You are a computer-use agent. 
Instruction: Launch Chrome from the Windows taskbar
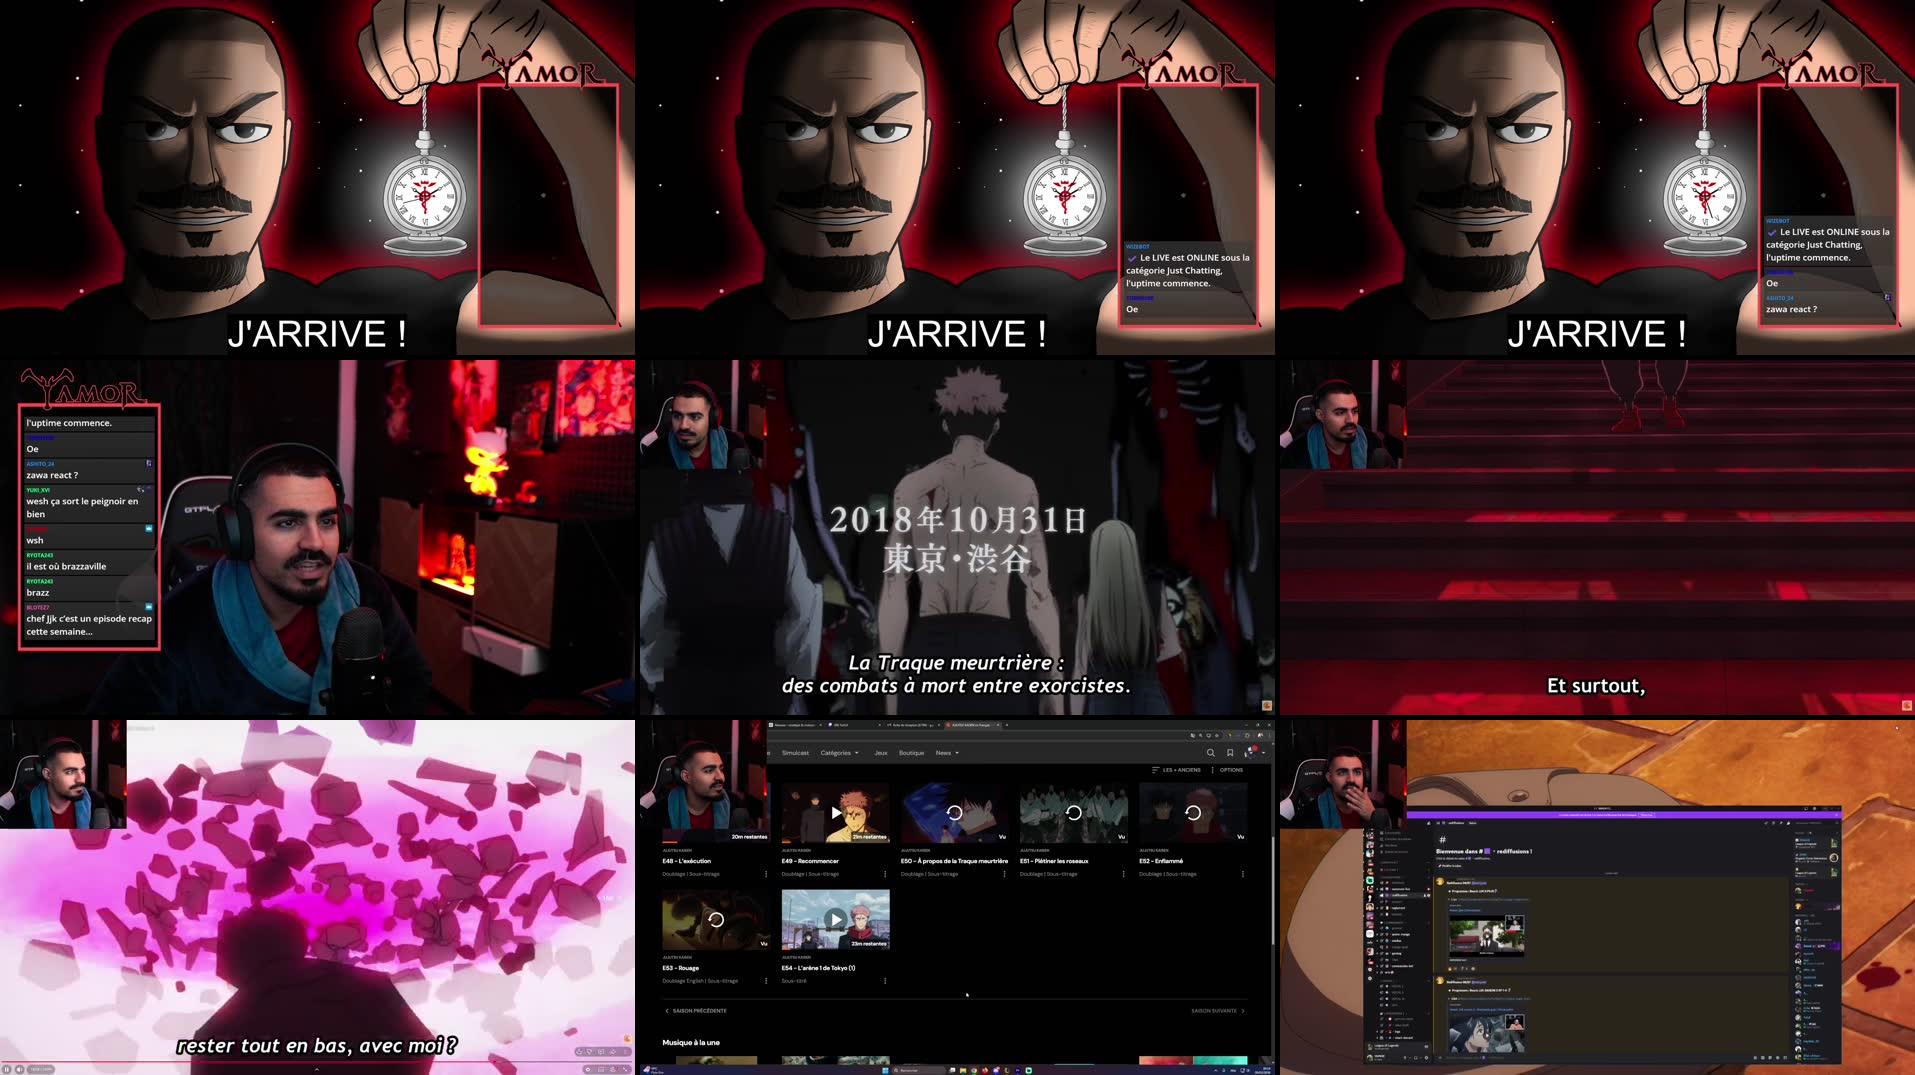click(973, 1069)
